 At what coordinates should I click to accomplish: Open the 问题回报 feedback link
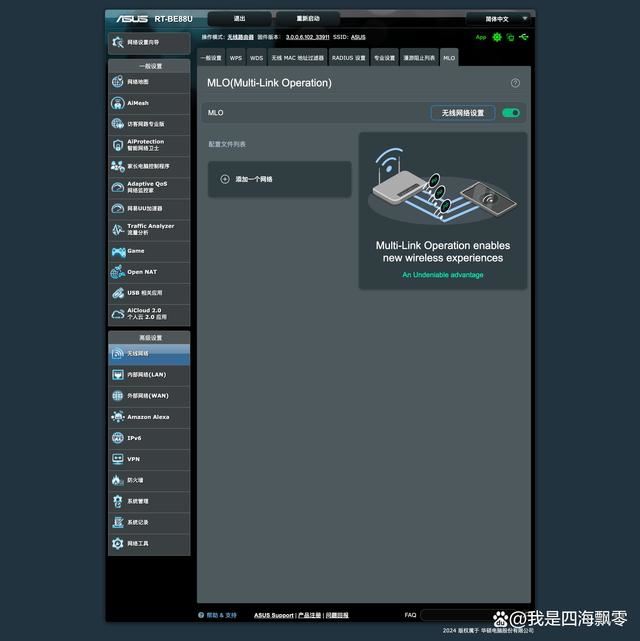(x=337, y=615)
